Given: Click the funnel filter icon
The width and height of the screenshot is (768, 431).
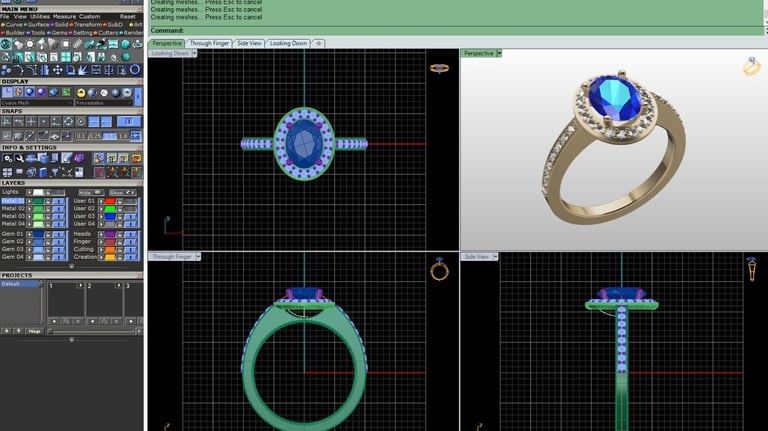Looking at the screenshot, I should pyautogui.click(x=54, y=172).
